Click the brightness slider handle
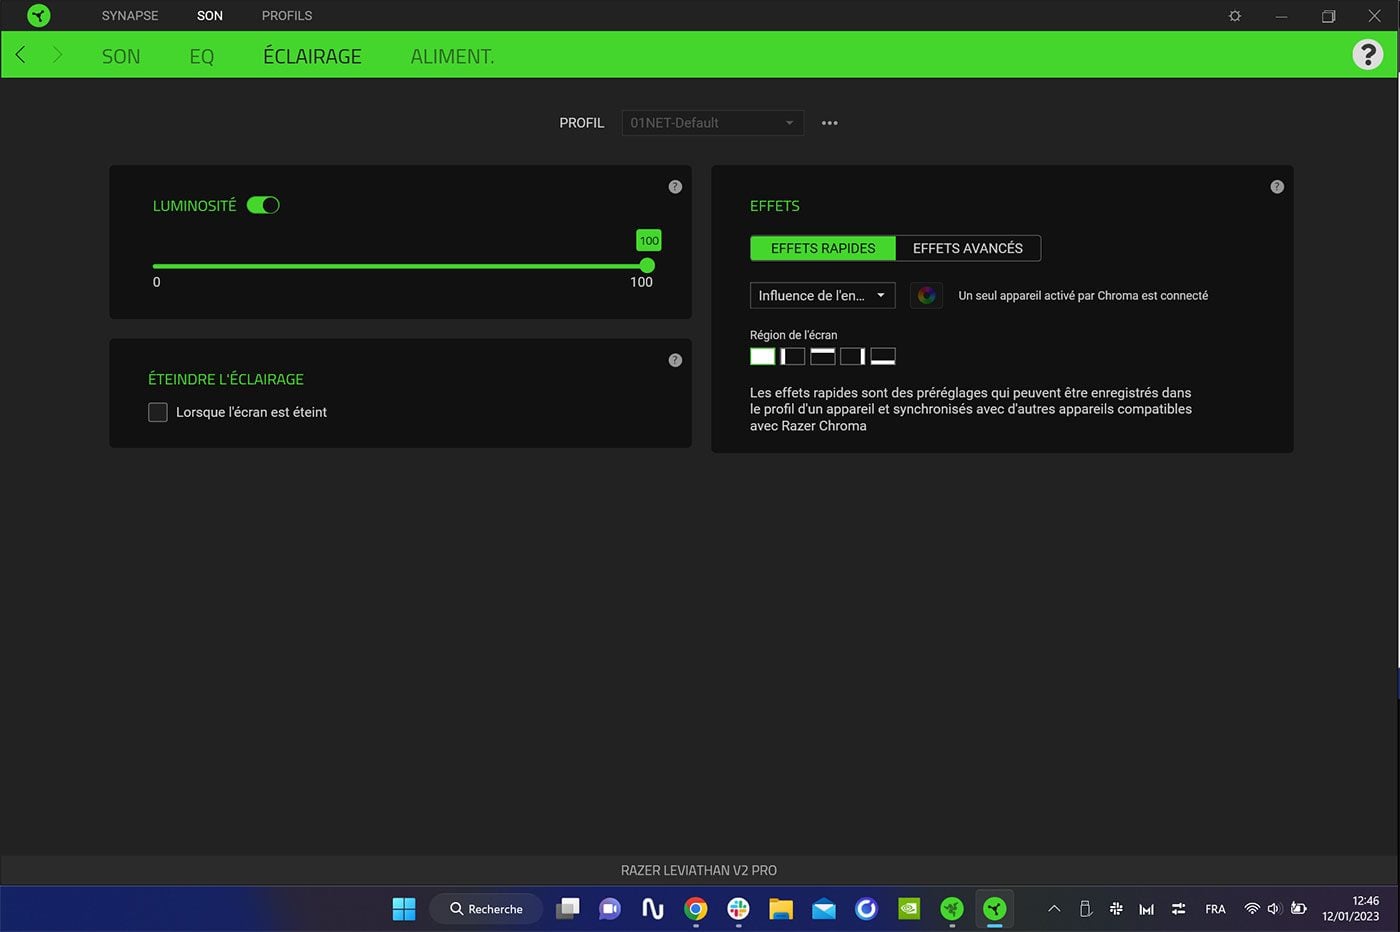Screen dimensions: 1400x932 (647, 266)
